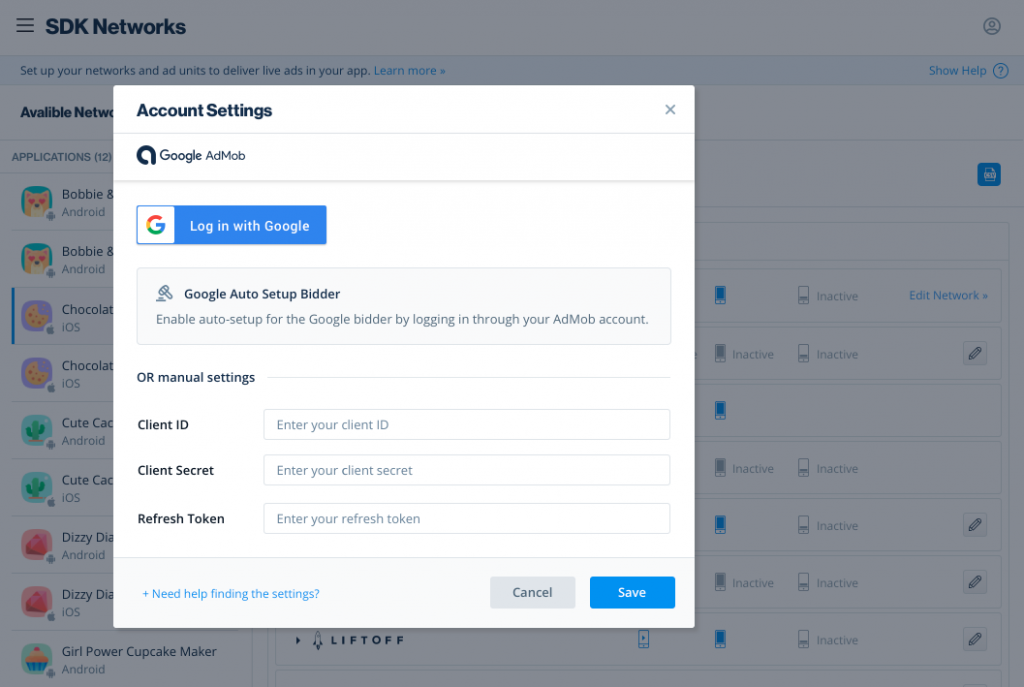Click the account profile icon top right

(x=991, y=26)
